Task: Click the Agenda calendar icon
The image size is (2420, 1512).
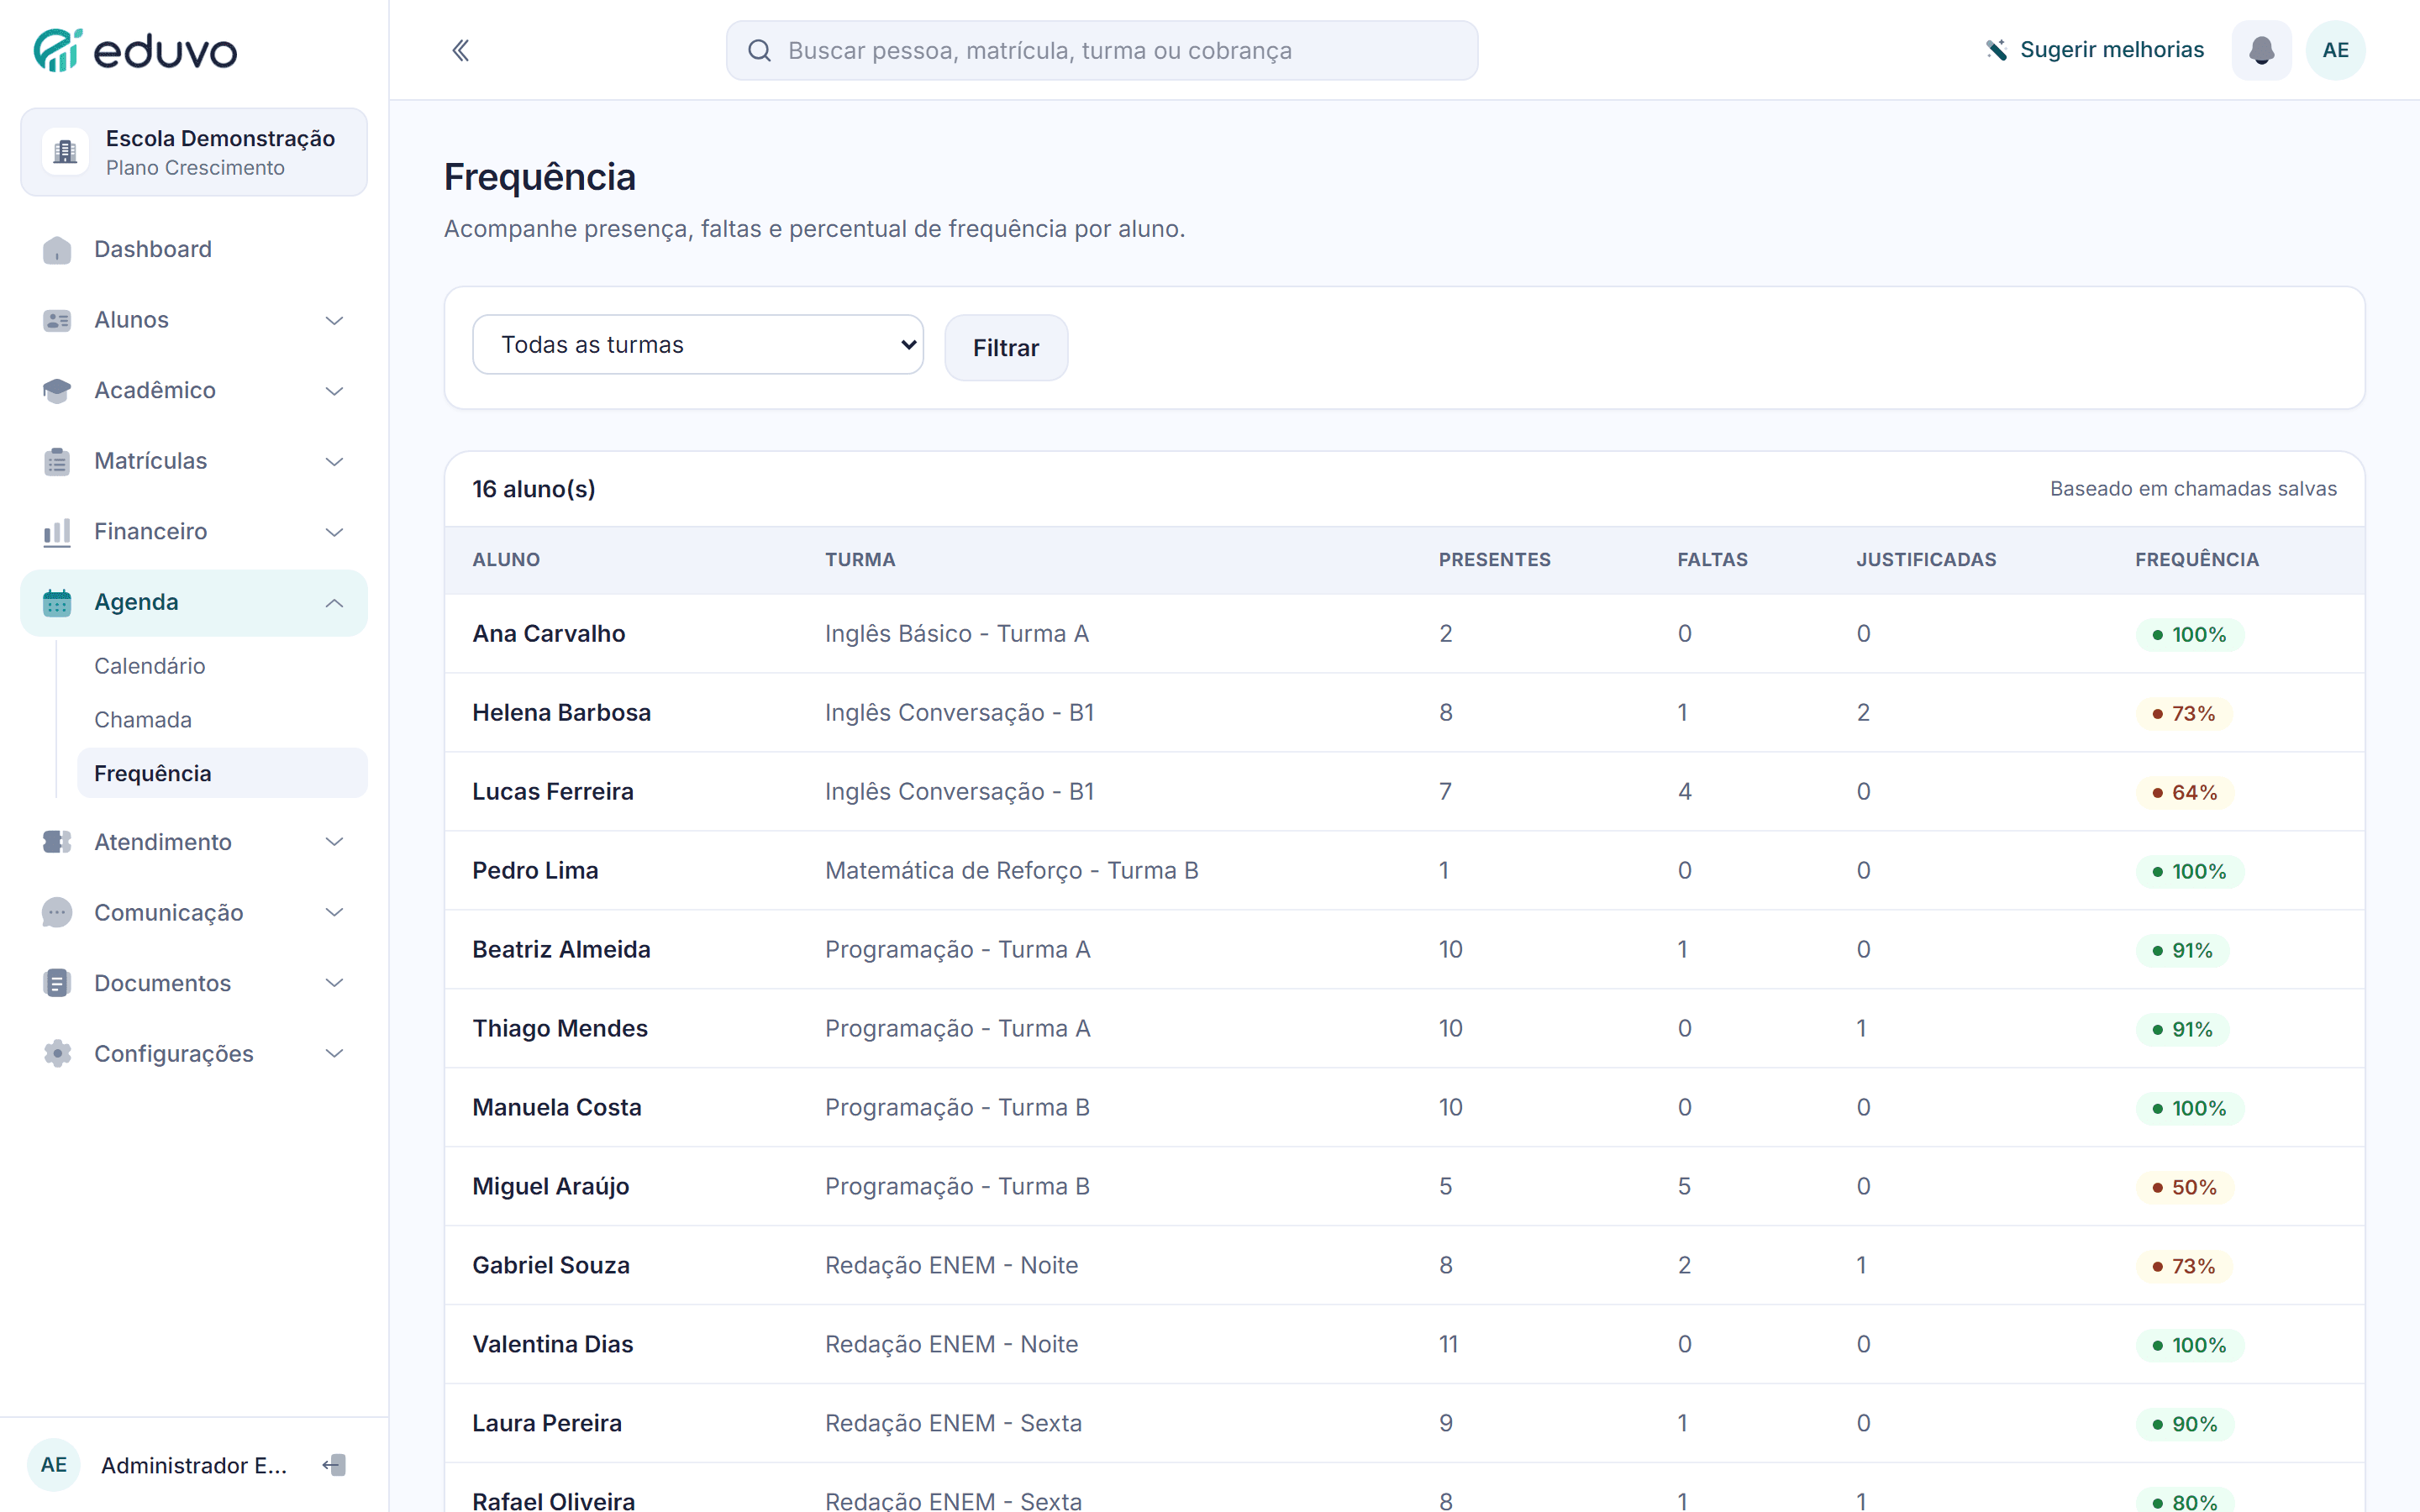Action: point(57,602)
